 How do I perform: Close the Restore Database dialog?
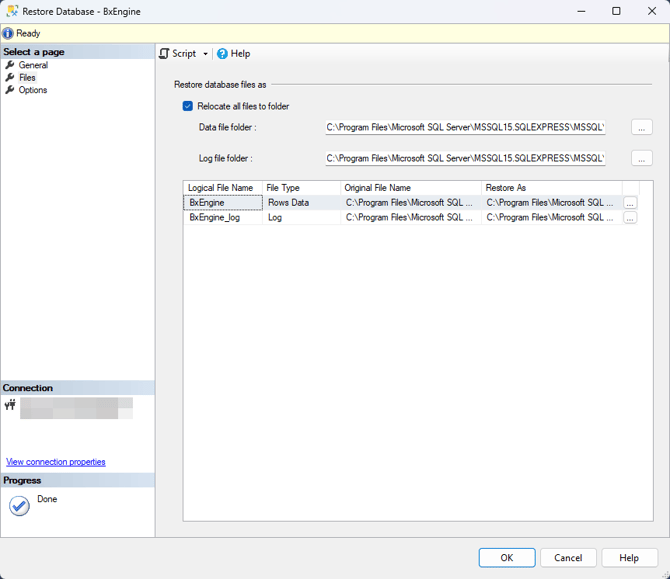(x=652, y=11)
